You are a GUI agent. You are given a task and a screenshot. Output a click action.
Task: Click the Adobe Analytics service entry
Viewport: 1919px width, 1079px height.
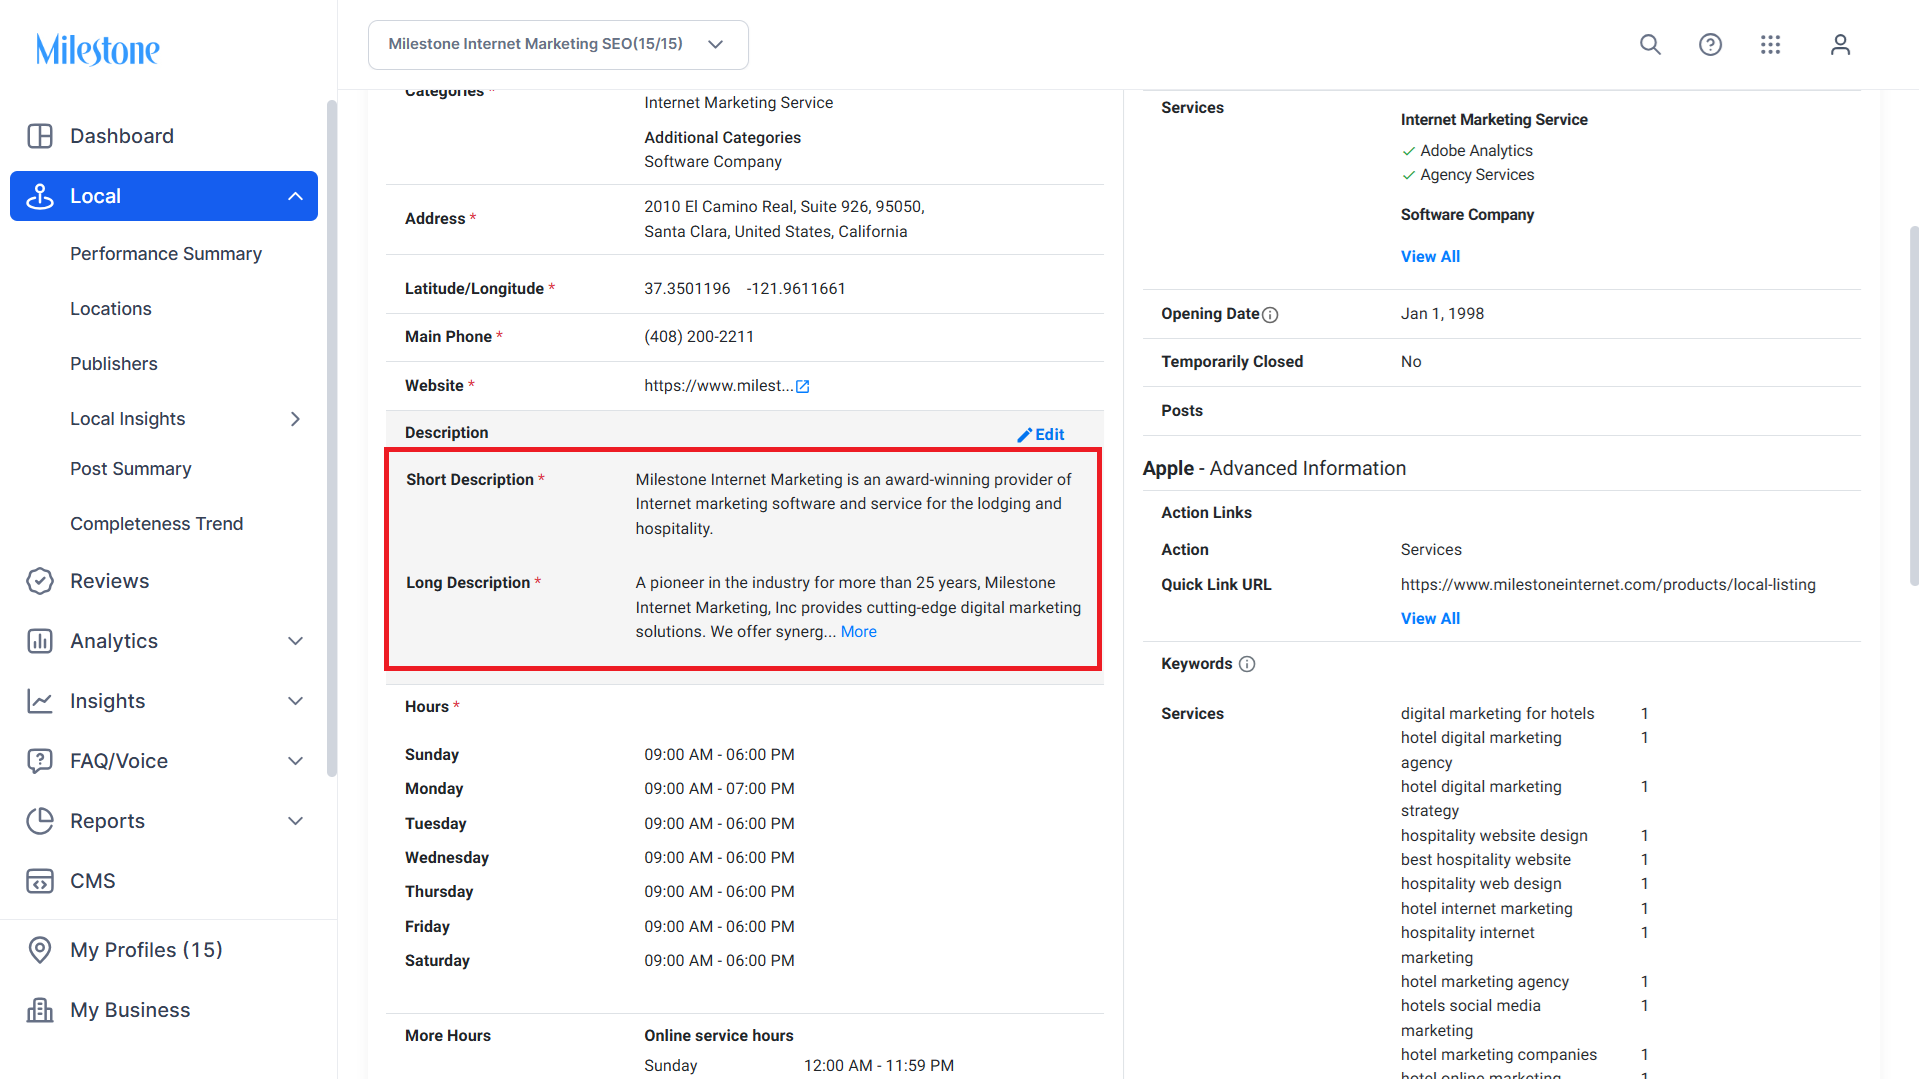coord(1476,151)
